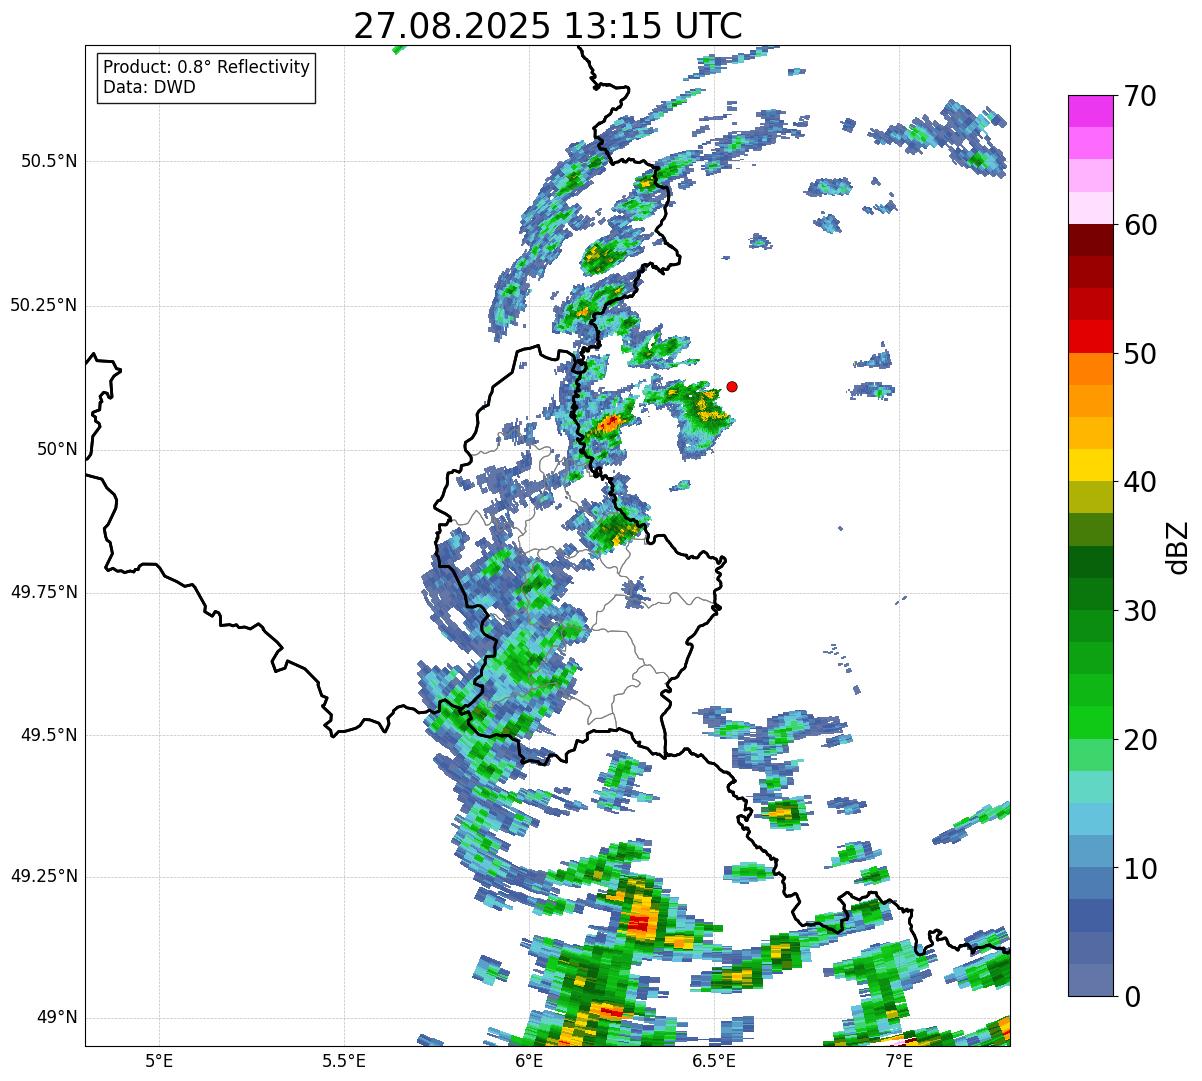Click the 'Data: DWD' text
The image size is (1202, 1081).
[149, 87]
